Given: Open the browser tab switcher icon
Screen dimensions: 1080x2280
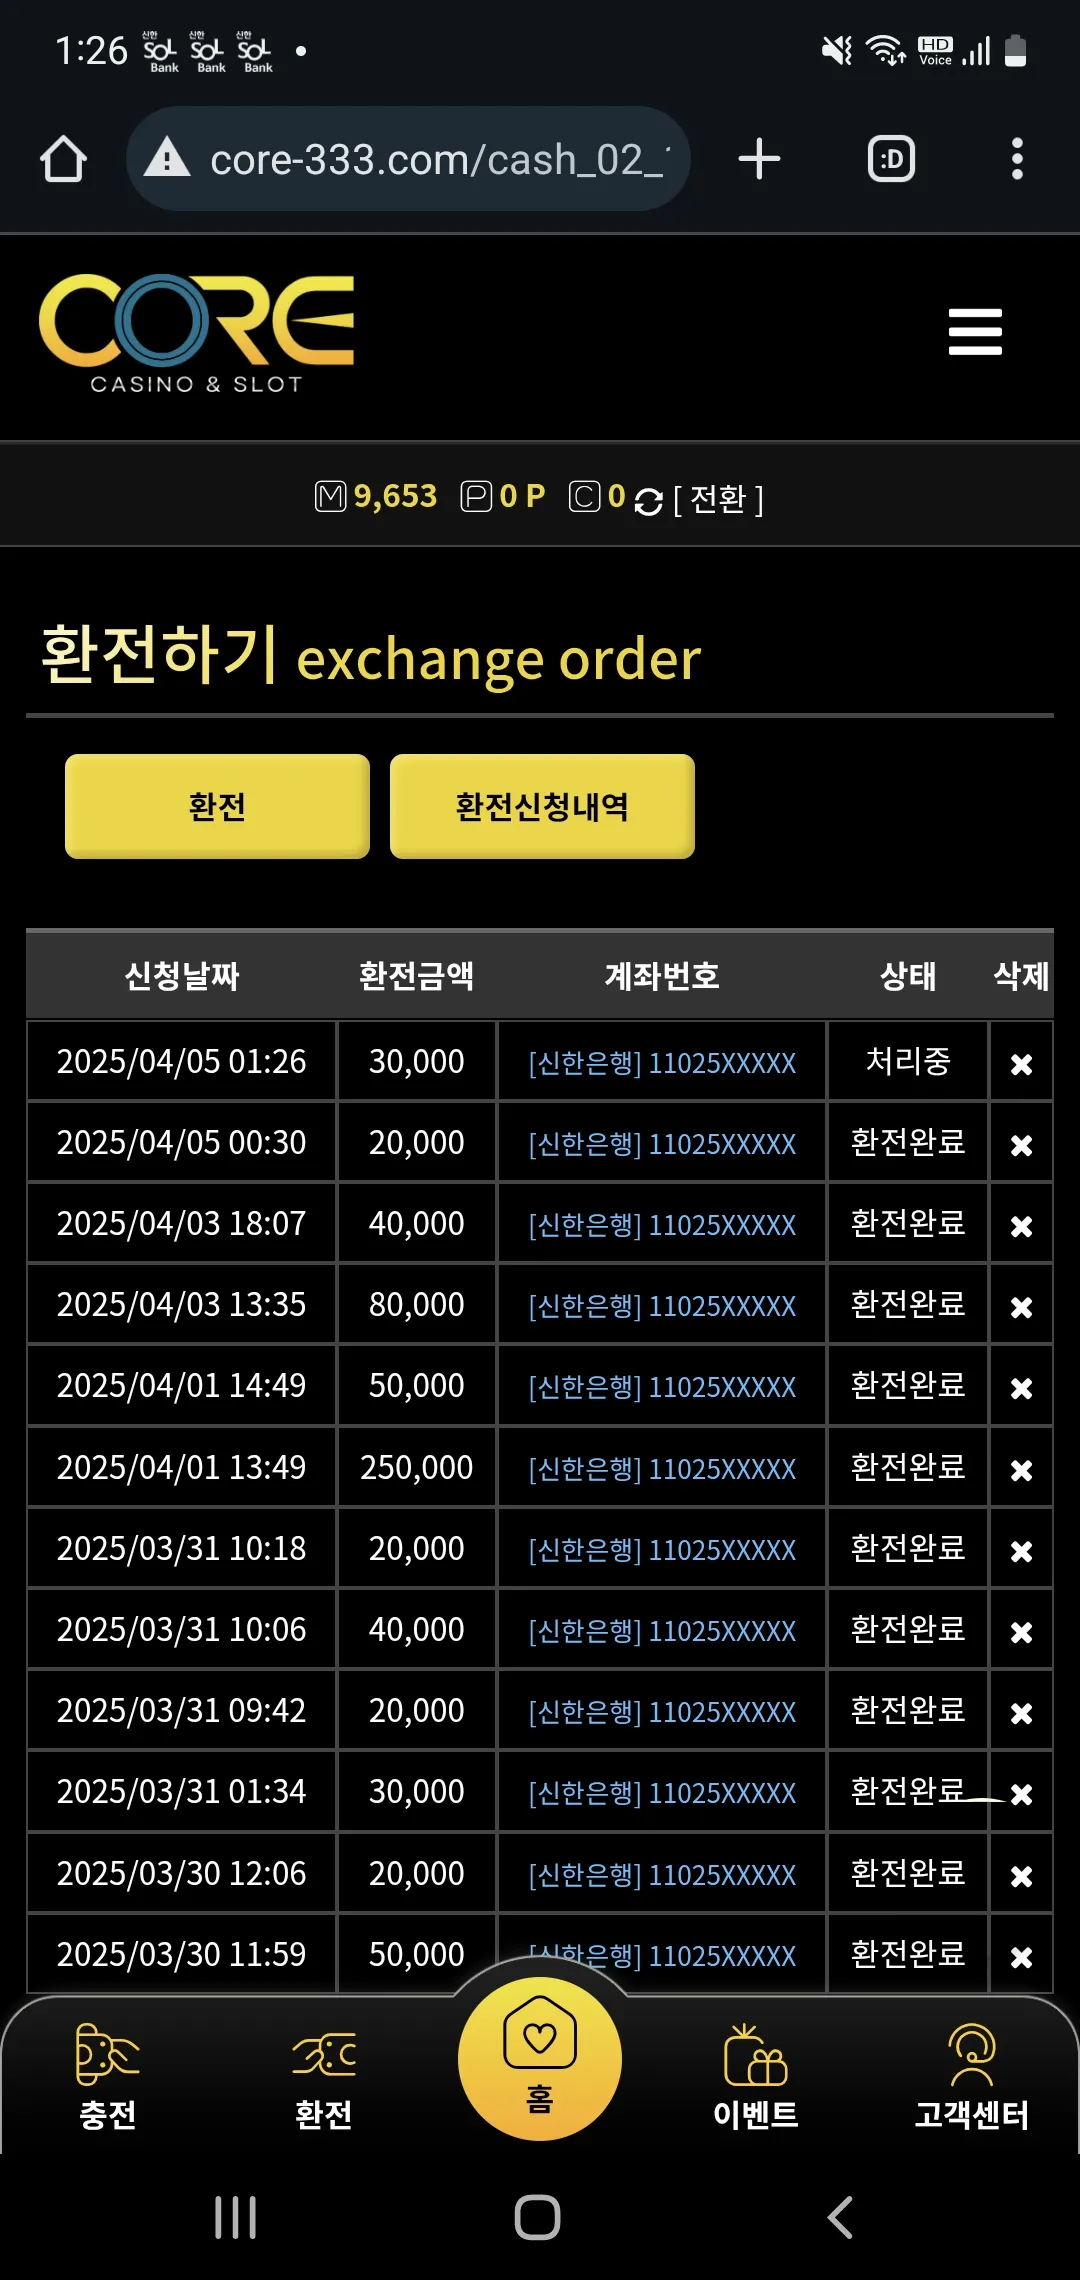Looking at the screenshot, I should 891,159.
